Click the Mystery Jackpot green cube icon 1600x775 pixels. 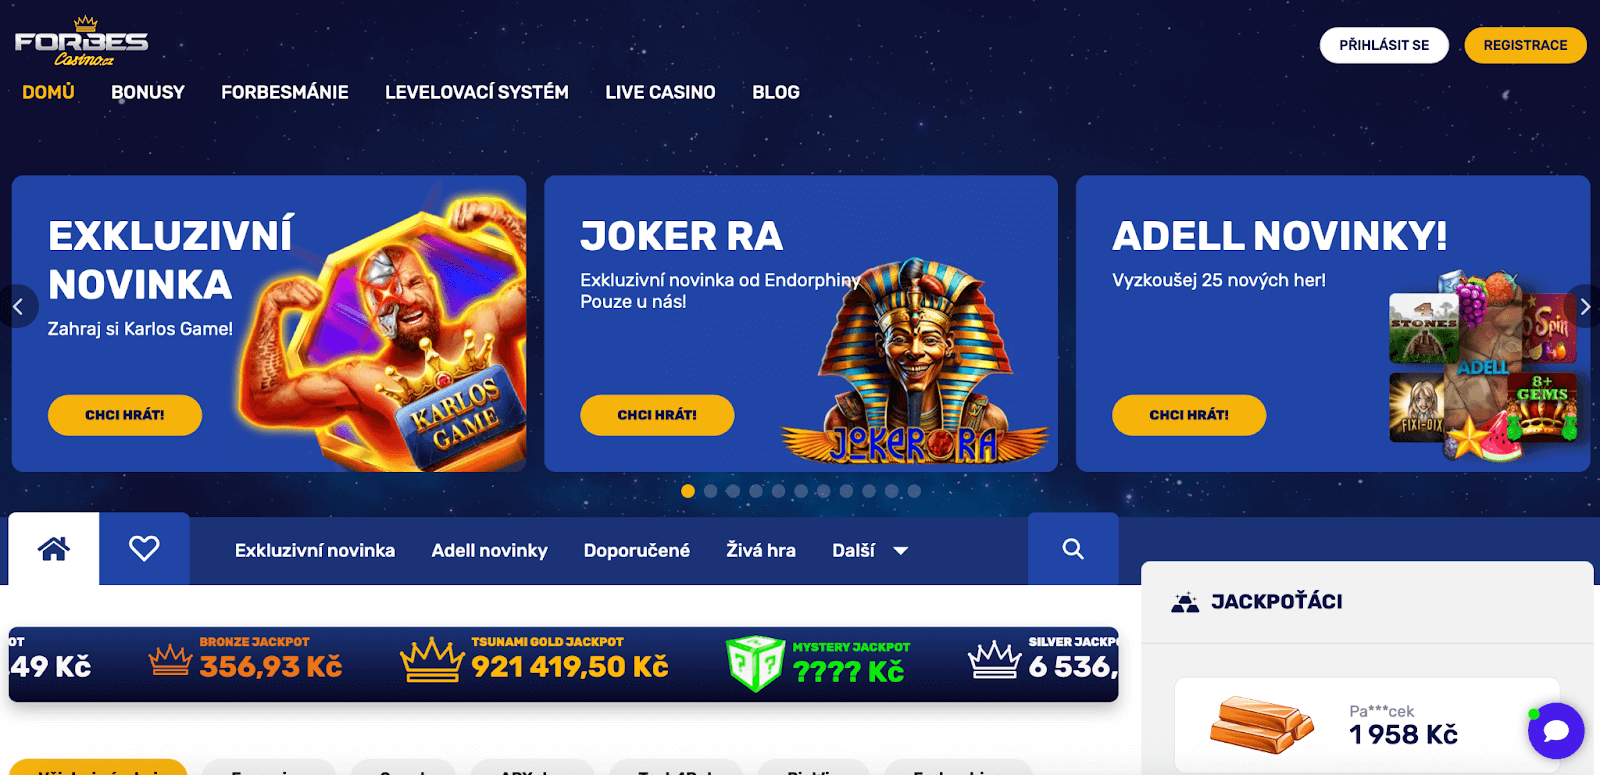coord(755,662)
